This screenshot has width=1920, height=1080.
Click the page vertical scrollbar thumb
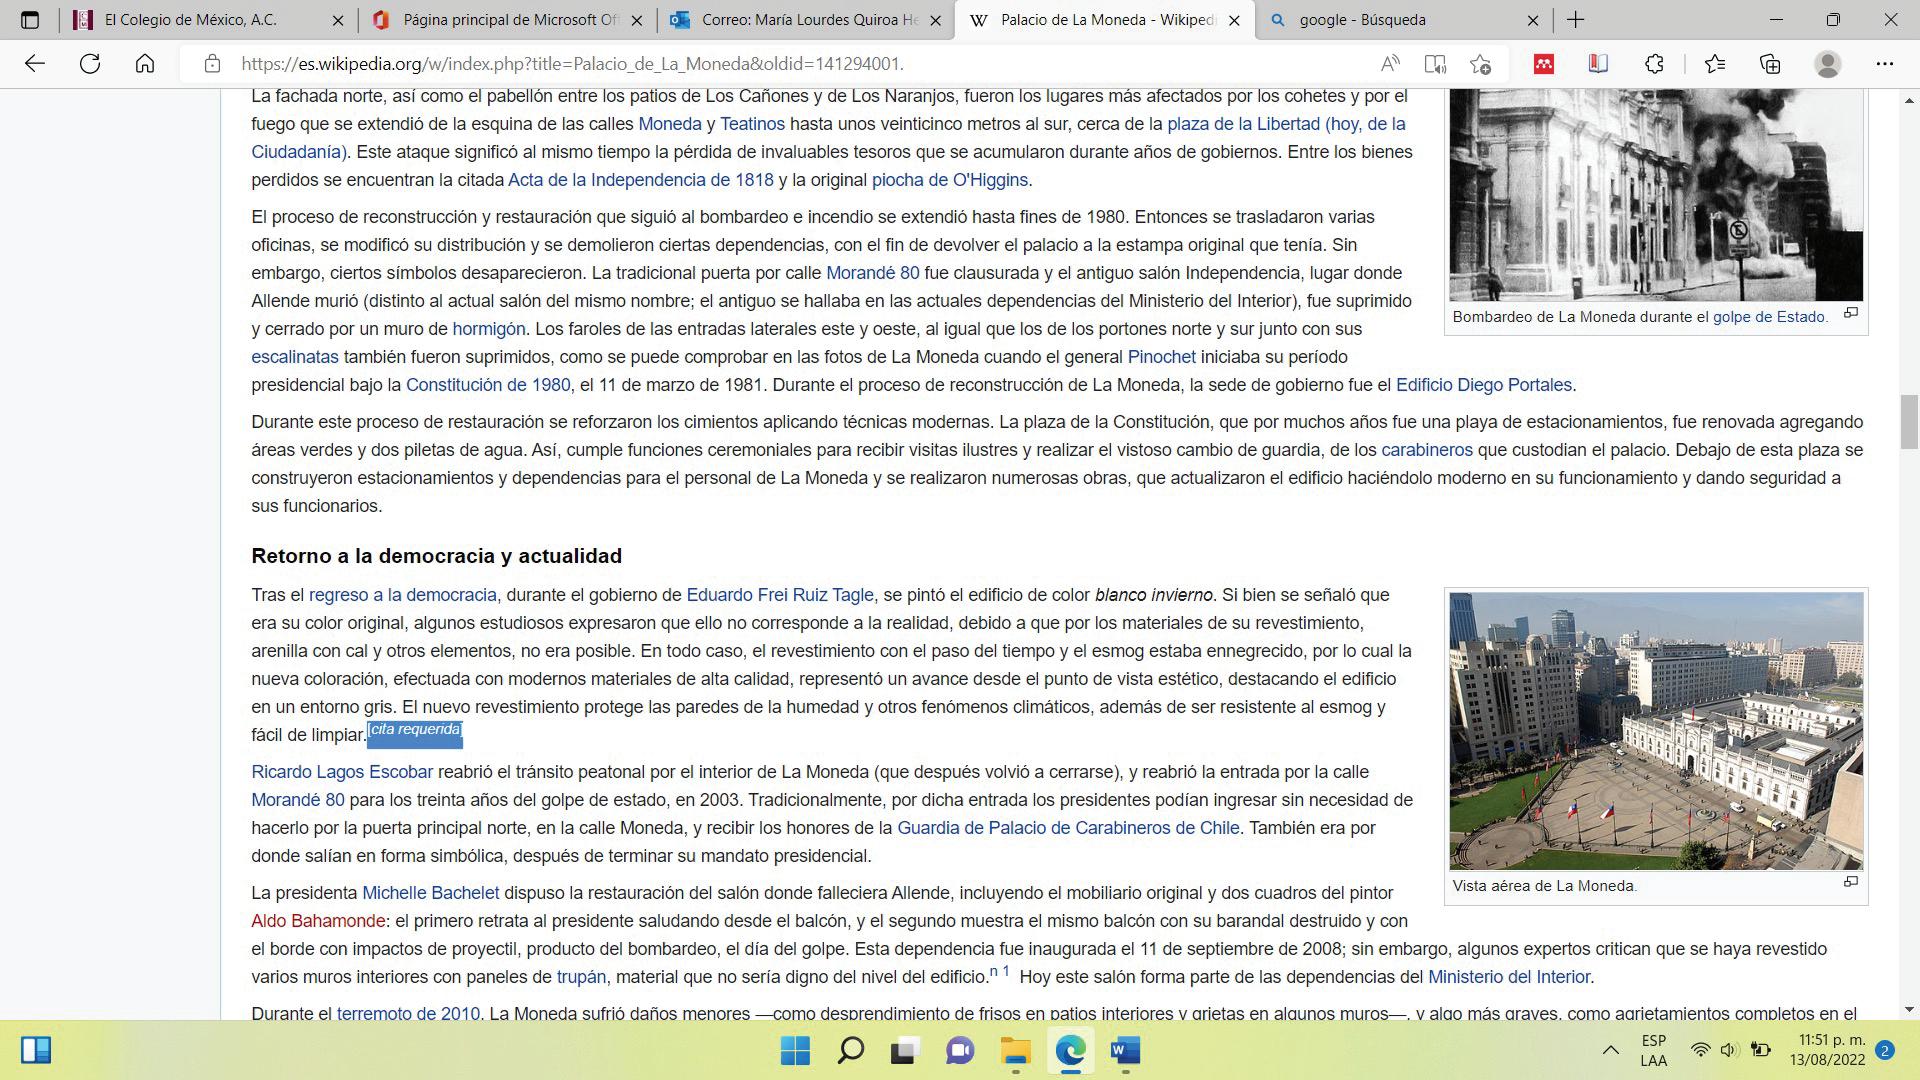pyautogui.click(x=1909, y=422)
